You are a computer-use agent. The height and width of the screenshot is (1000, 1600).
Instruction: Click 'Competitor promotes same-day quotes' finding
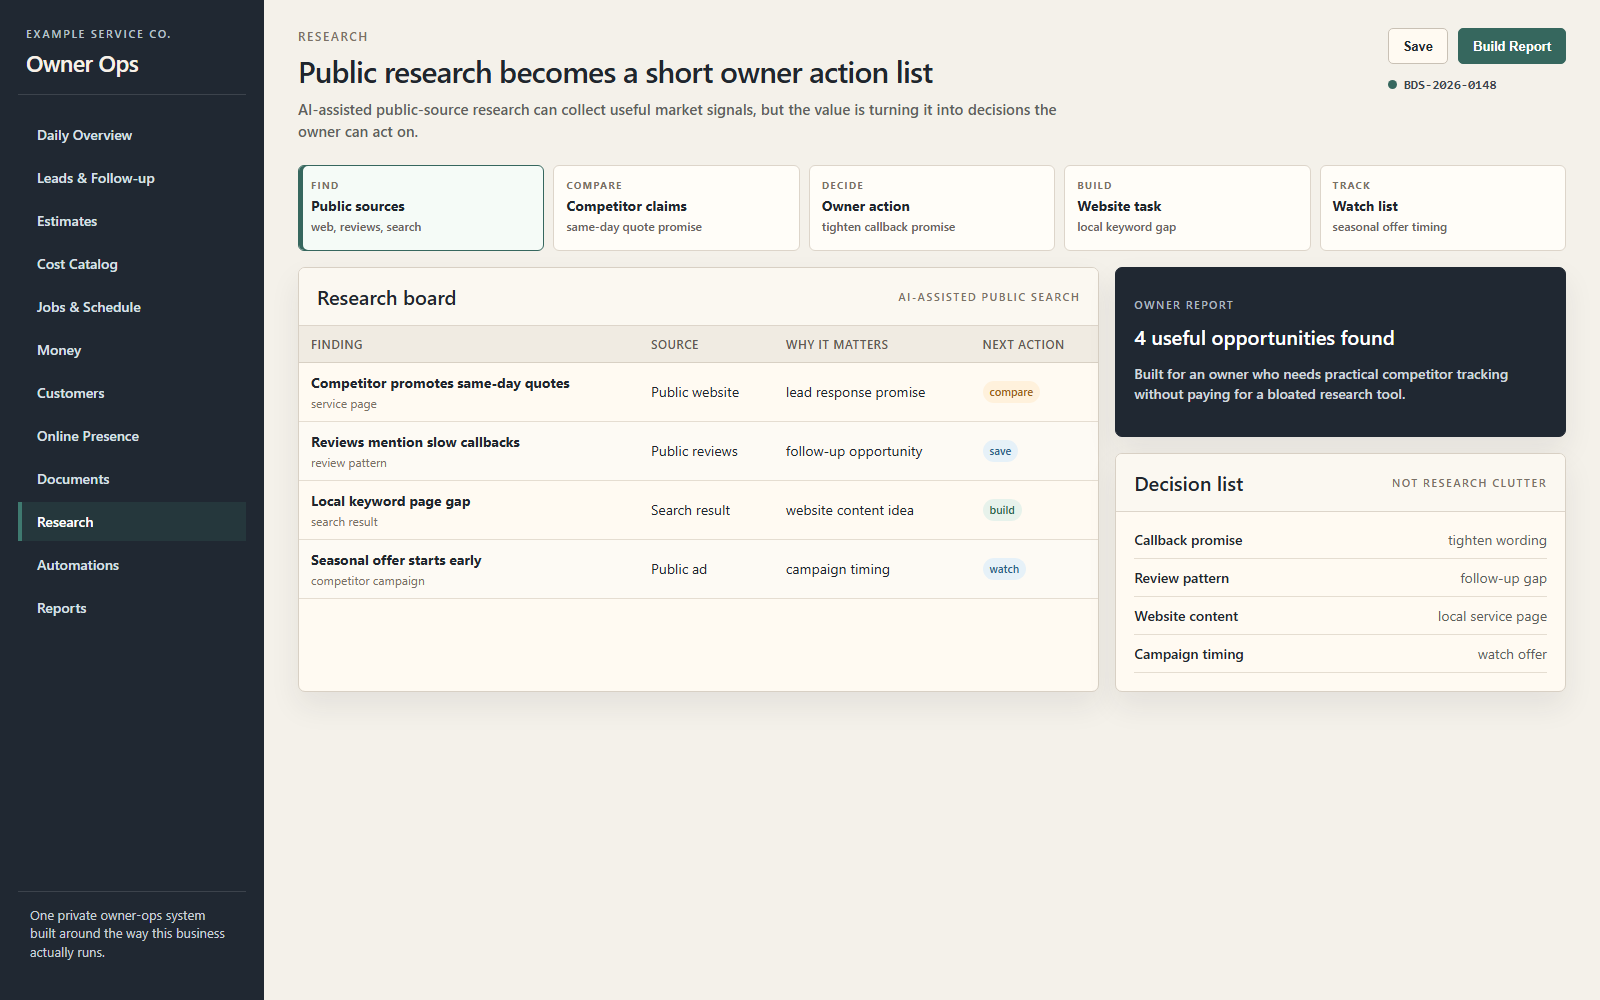tap(440, 383)
